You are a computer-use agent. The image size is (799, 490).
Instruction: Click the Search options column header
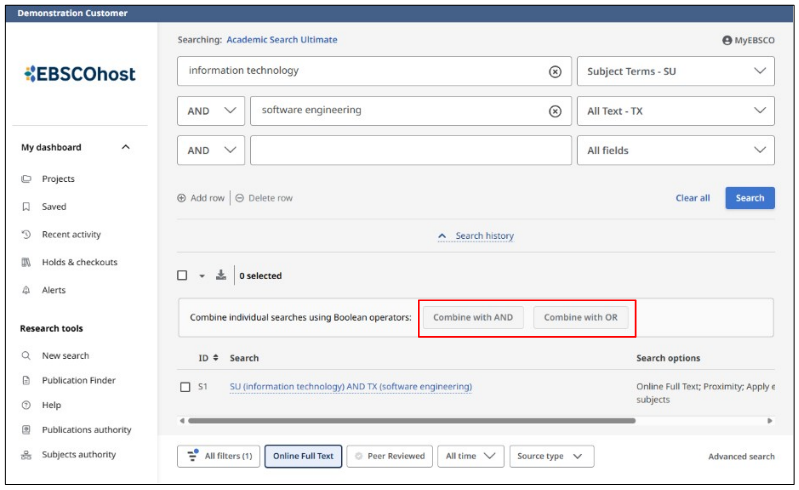tap(668, 358)
